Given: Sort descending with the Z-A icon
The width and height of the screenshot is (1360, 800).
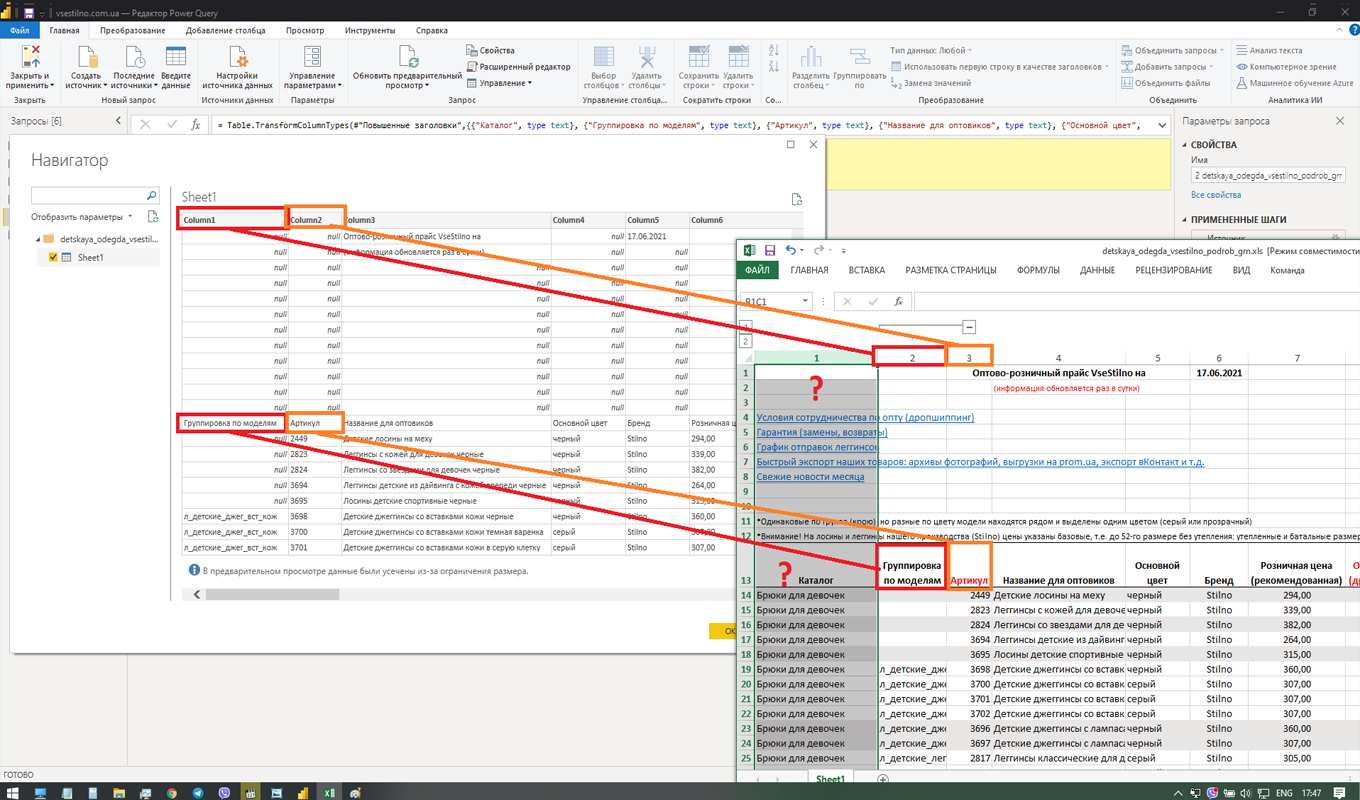Looking at the screenshot, I should click(x=774, y=68).
